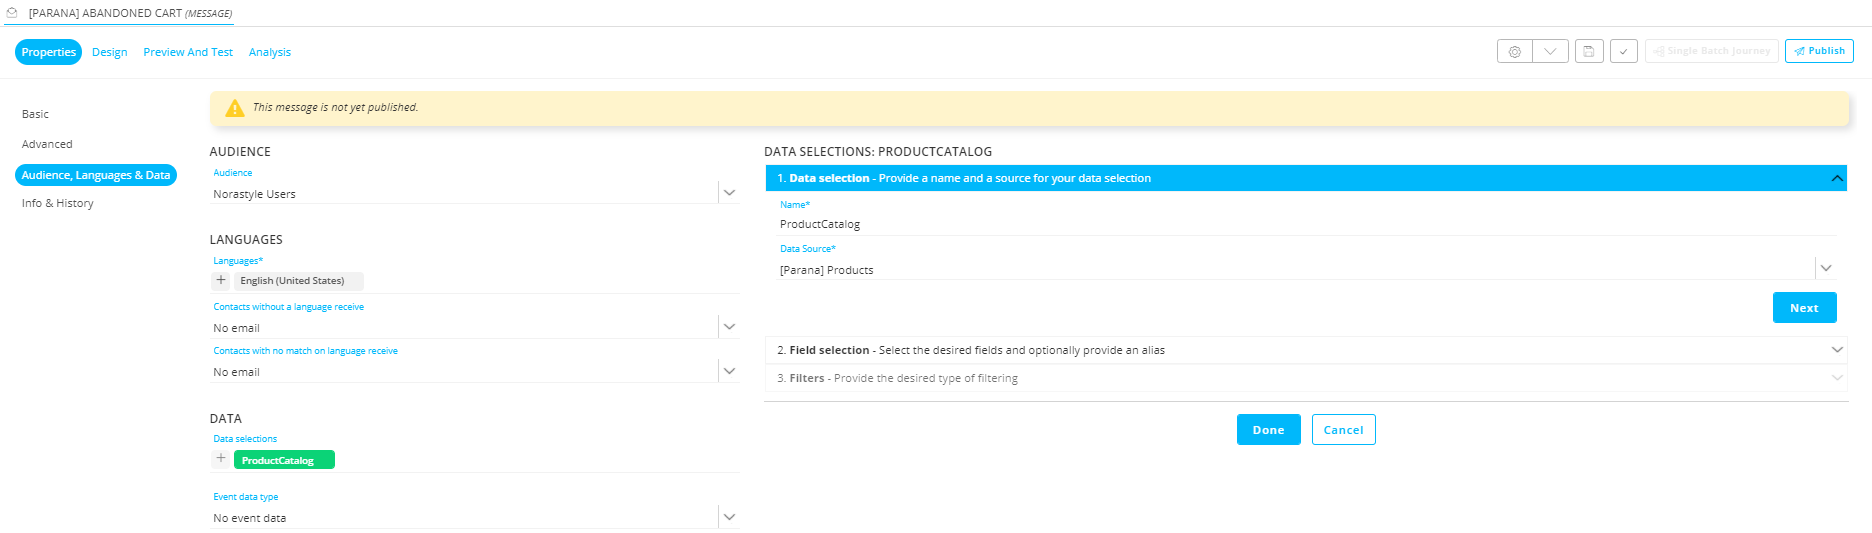This screenshot has width=1872, height=533.
Task: Select the ProductCatalog data selection tag
Action: 284,460
